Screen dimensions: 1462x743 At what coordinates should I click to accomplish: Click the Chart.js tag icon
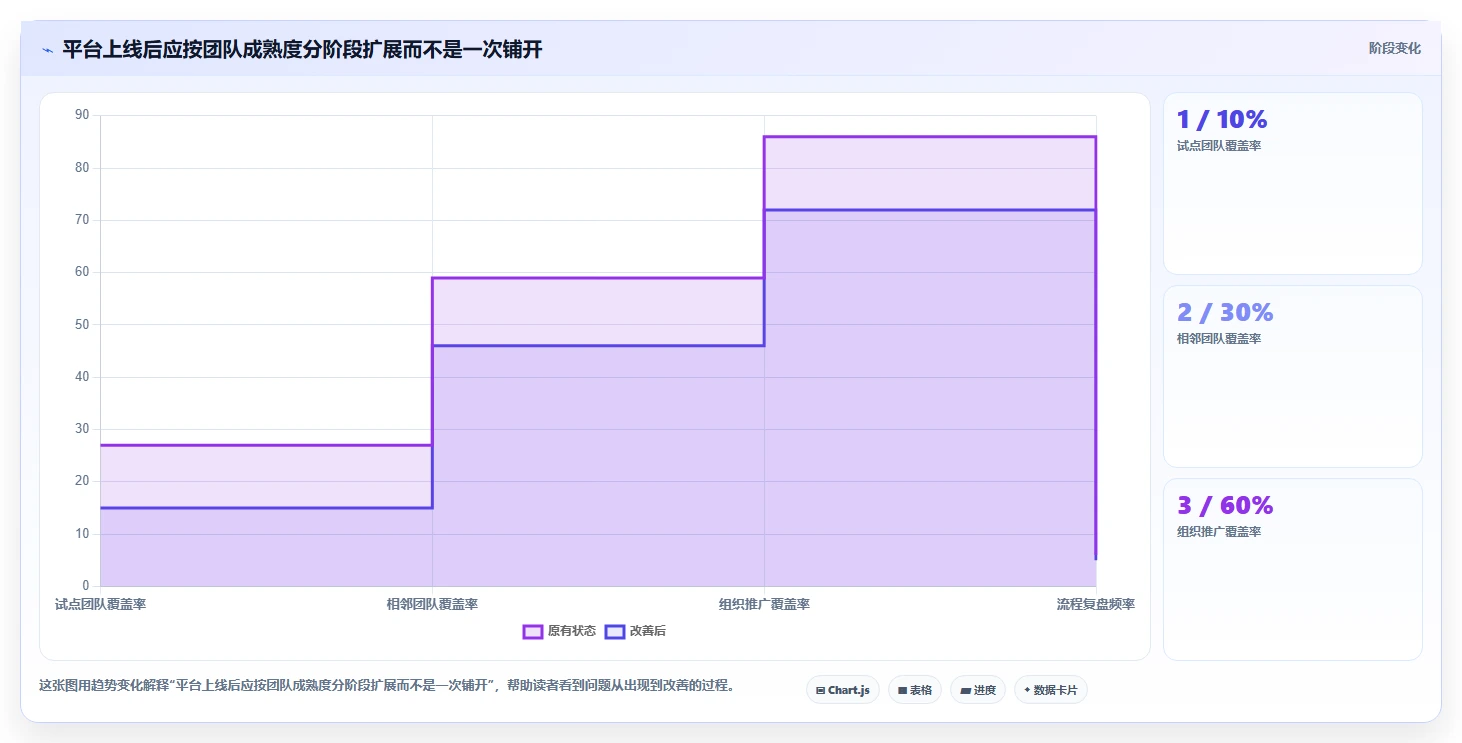[820, 690]
